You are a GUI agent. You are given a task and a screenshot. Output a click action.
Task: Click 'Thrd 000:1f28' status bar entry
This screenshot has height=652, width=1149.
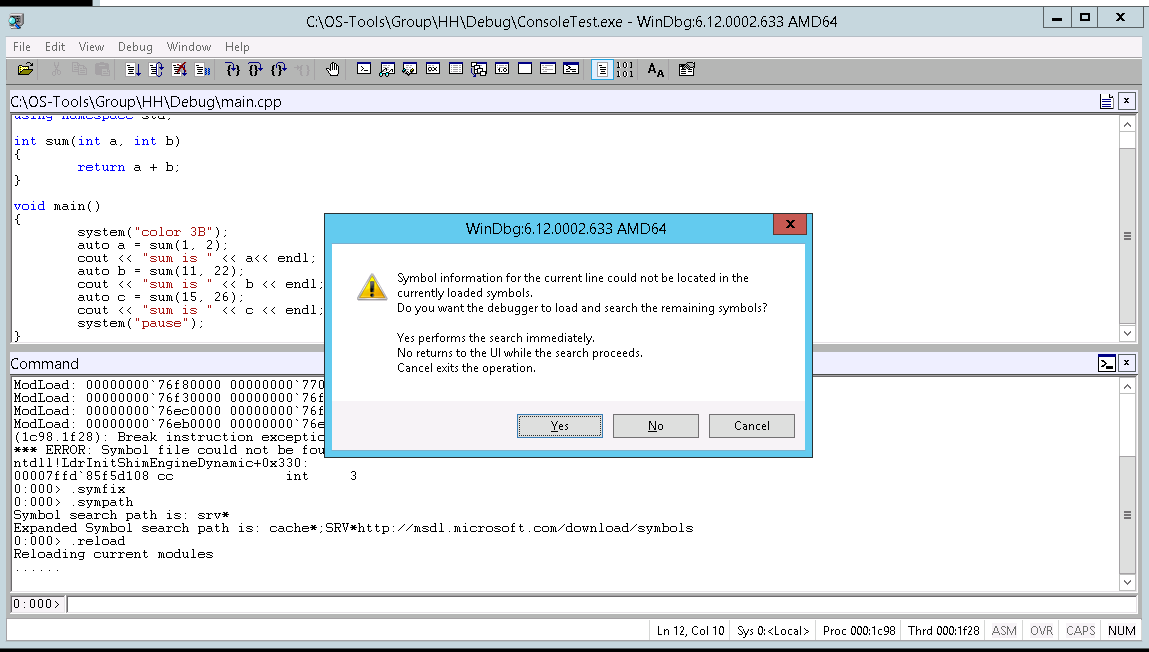point(944,630)
